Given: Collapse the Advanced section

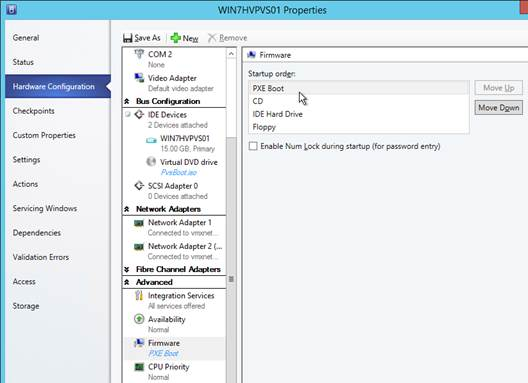Looking at the screenshot, I should coord(127,282).
